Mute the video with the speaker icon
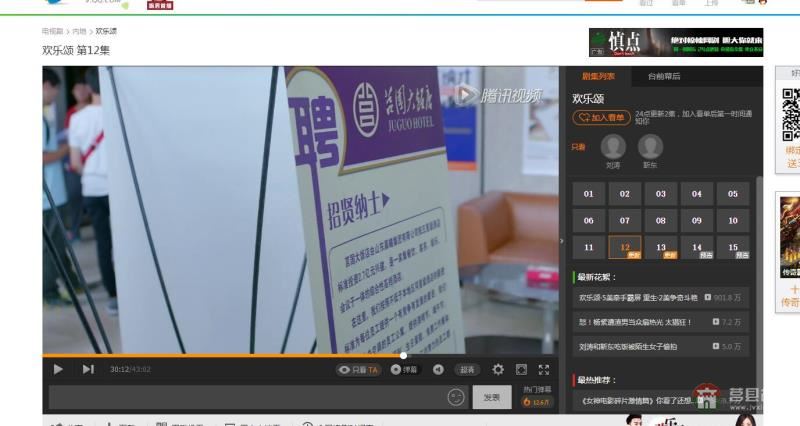The width and height of the screenshot is (800, 426). pos(438,369)
